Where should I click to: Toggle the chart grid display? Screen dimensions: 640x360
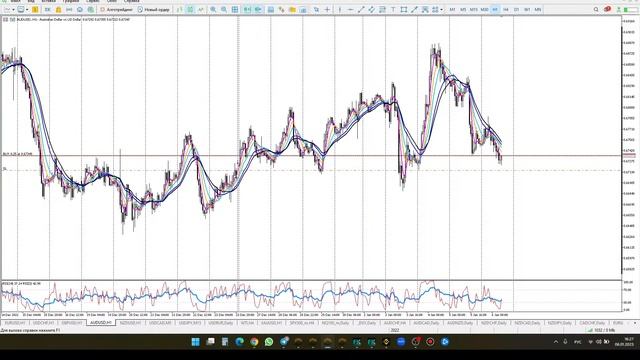pos(235,9)
